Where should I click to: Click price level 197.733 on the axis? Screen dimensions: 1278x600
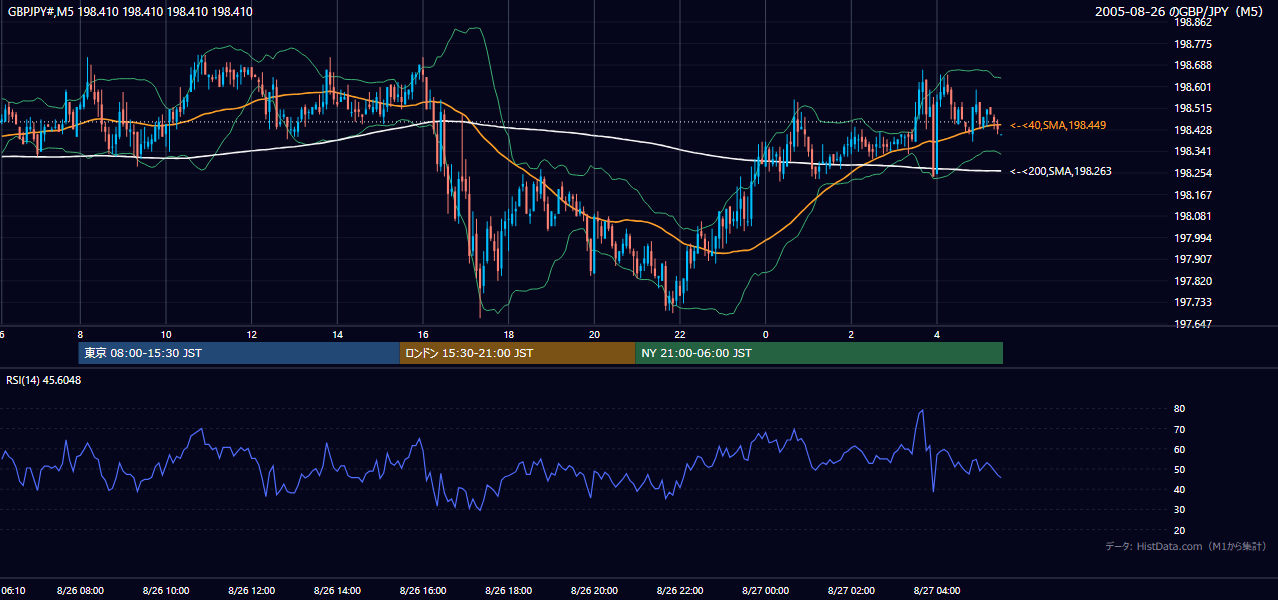1193,302
